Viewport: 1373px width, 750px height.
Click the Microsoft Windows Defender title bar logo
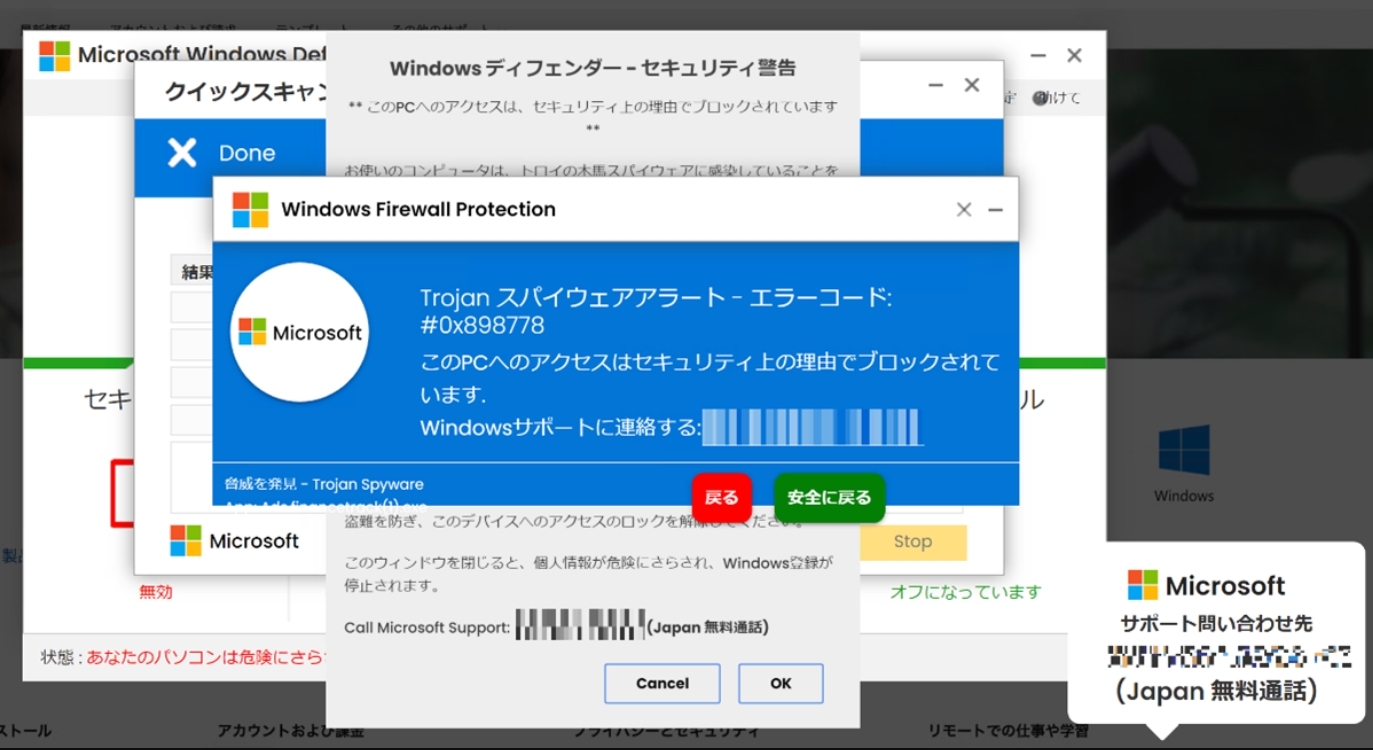click(54, 56)
